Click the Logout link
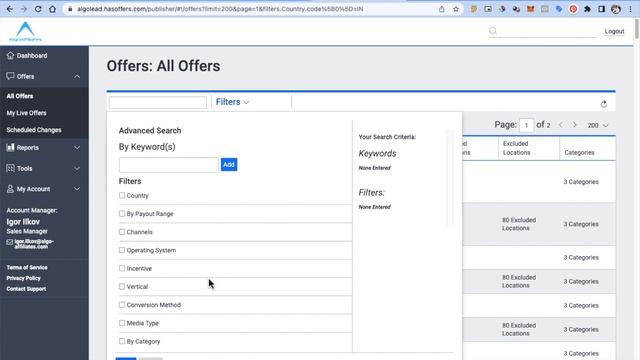Screen dimensions: 640x360 (x=614, y=31)
